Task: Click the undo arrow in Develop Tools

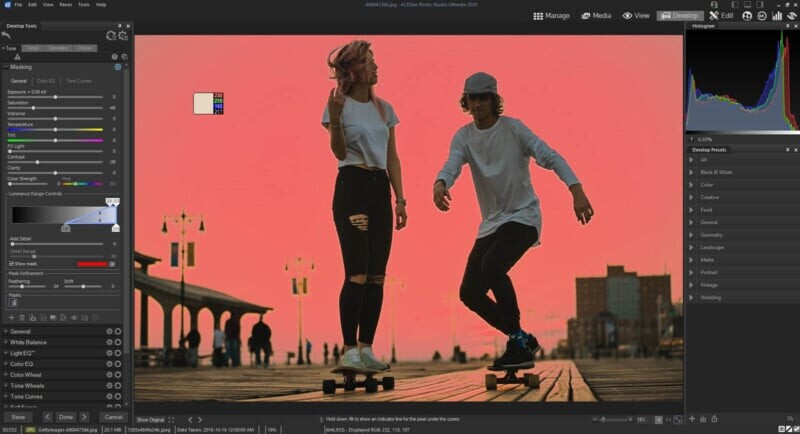Action: [x=7, y=36]
